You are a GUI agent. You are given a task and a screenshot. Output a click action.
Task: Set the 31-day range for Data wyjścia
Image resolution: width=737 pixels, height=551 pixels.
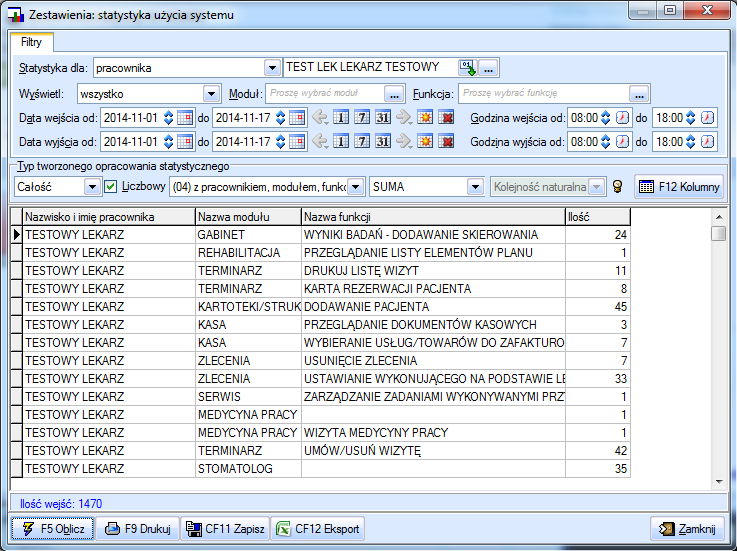coord(383,142)
